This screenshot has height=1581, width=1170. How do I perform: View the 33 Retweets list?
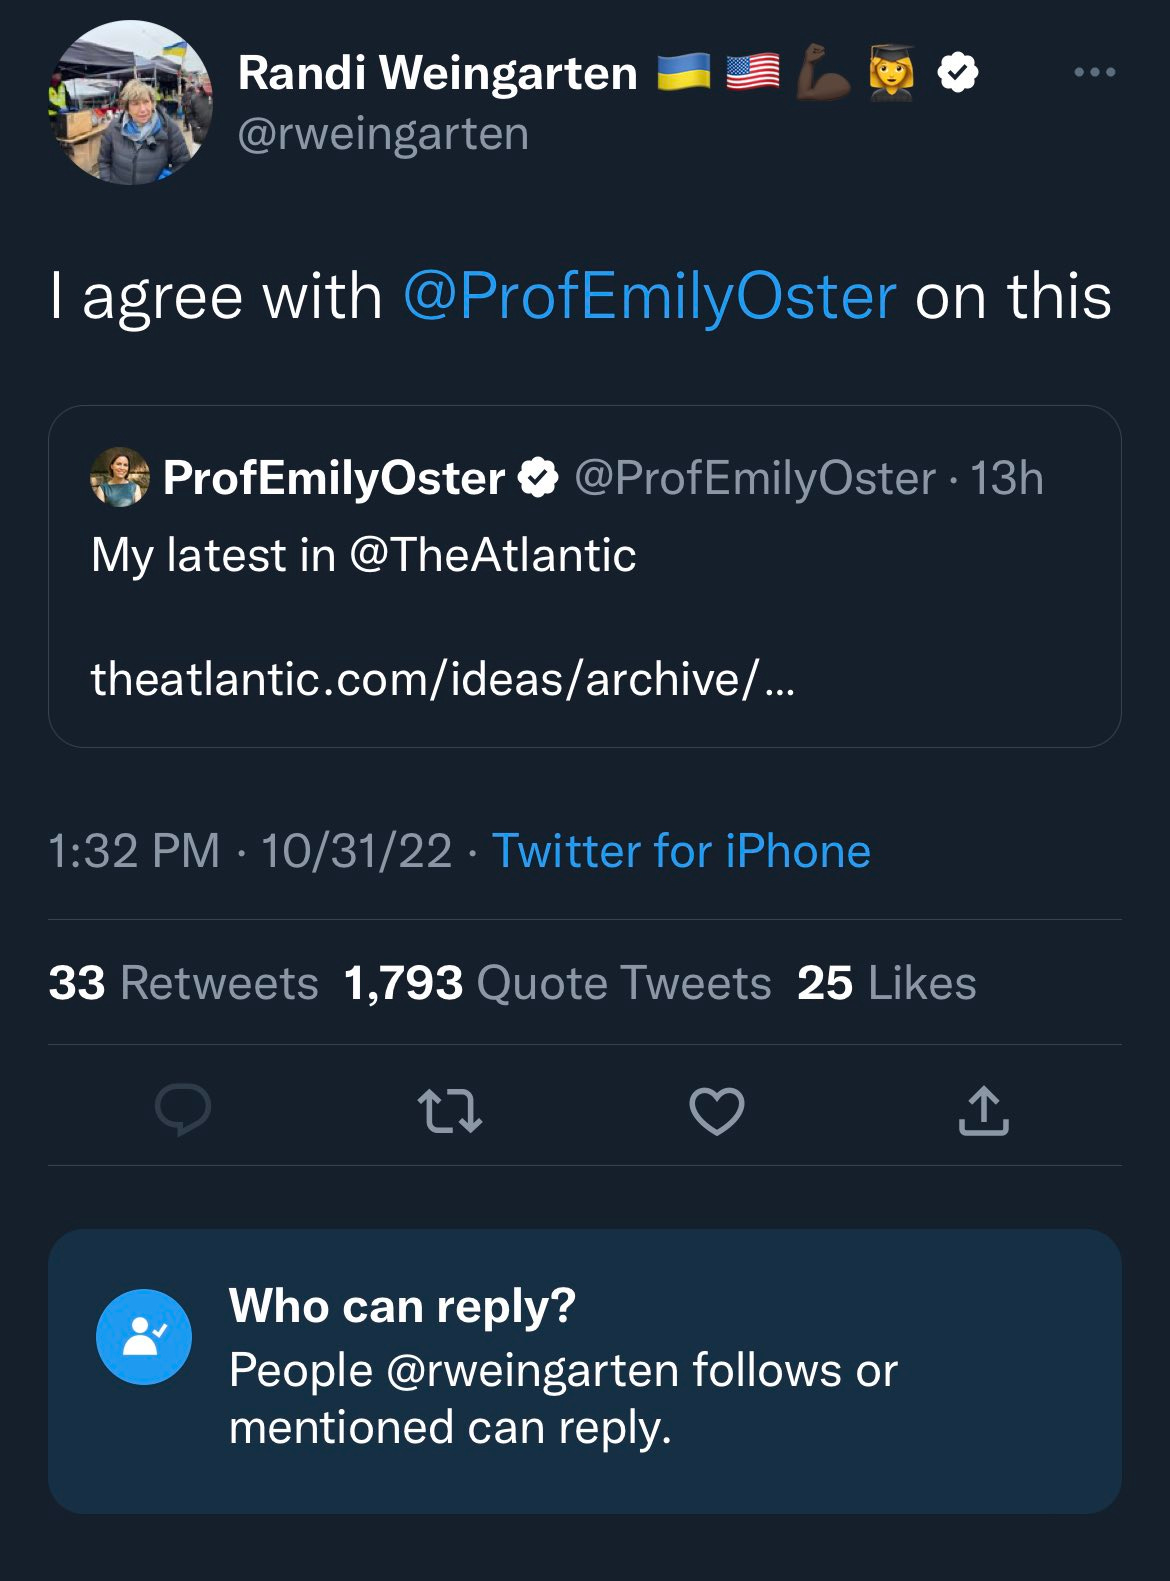tap(183, 983)
